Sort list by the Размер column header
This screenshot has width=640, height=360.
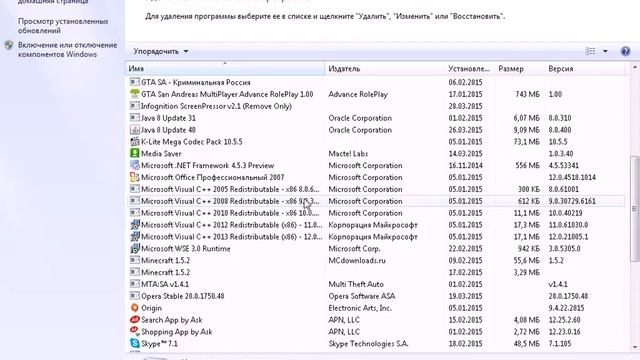click(x=520, y=69)
